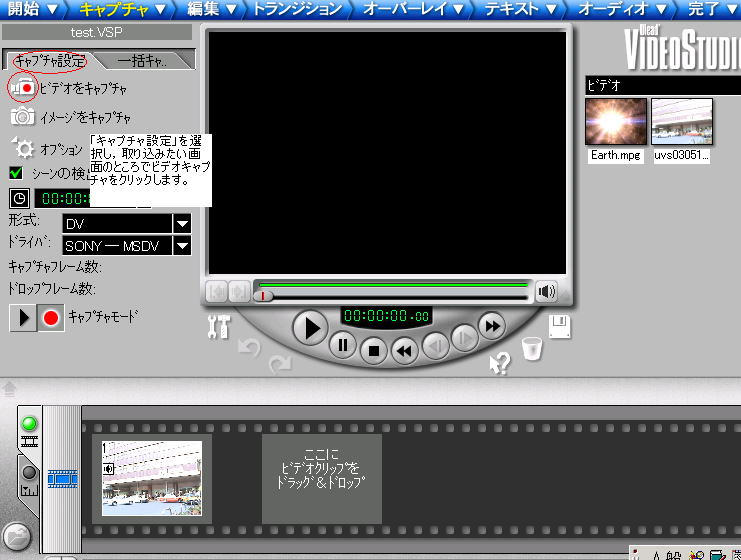Expand the format DV dropdown
Viewport: 741px width, 560px height.
click(x=182, y=223)
